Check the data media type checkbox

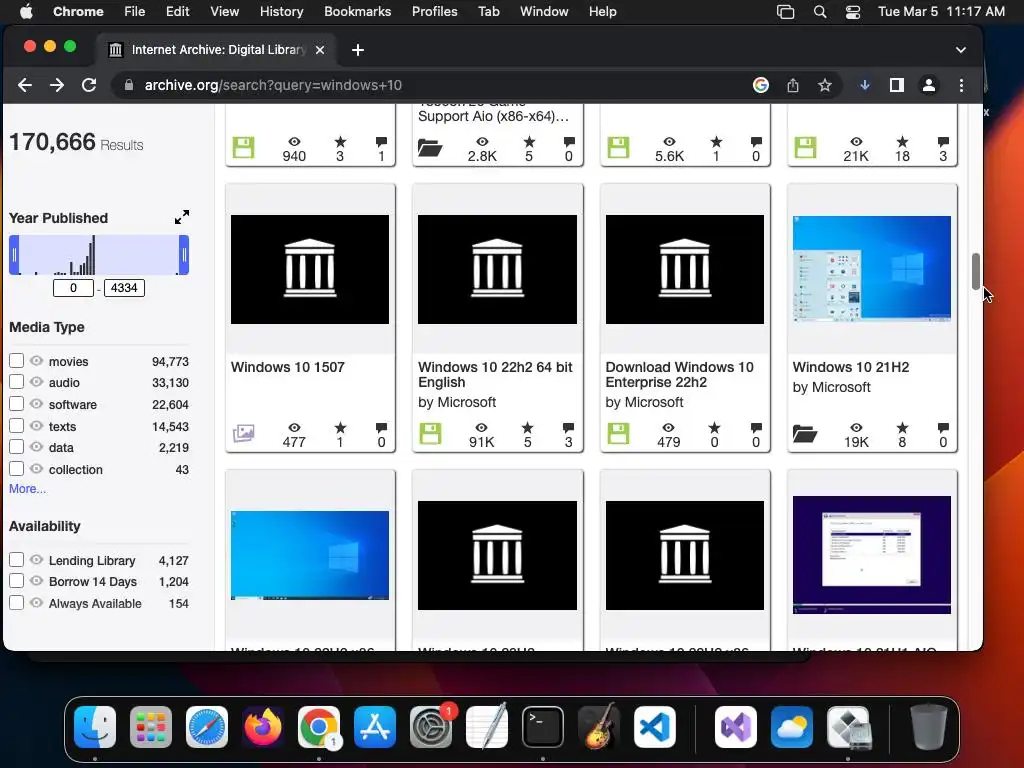[x=16, y=447]
